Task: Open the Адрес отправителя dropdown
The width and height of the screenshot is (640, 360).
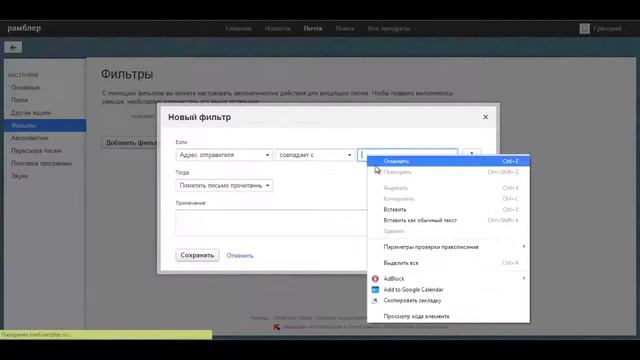Action: 224,155
